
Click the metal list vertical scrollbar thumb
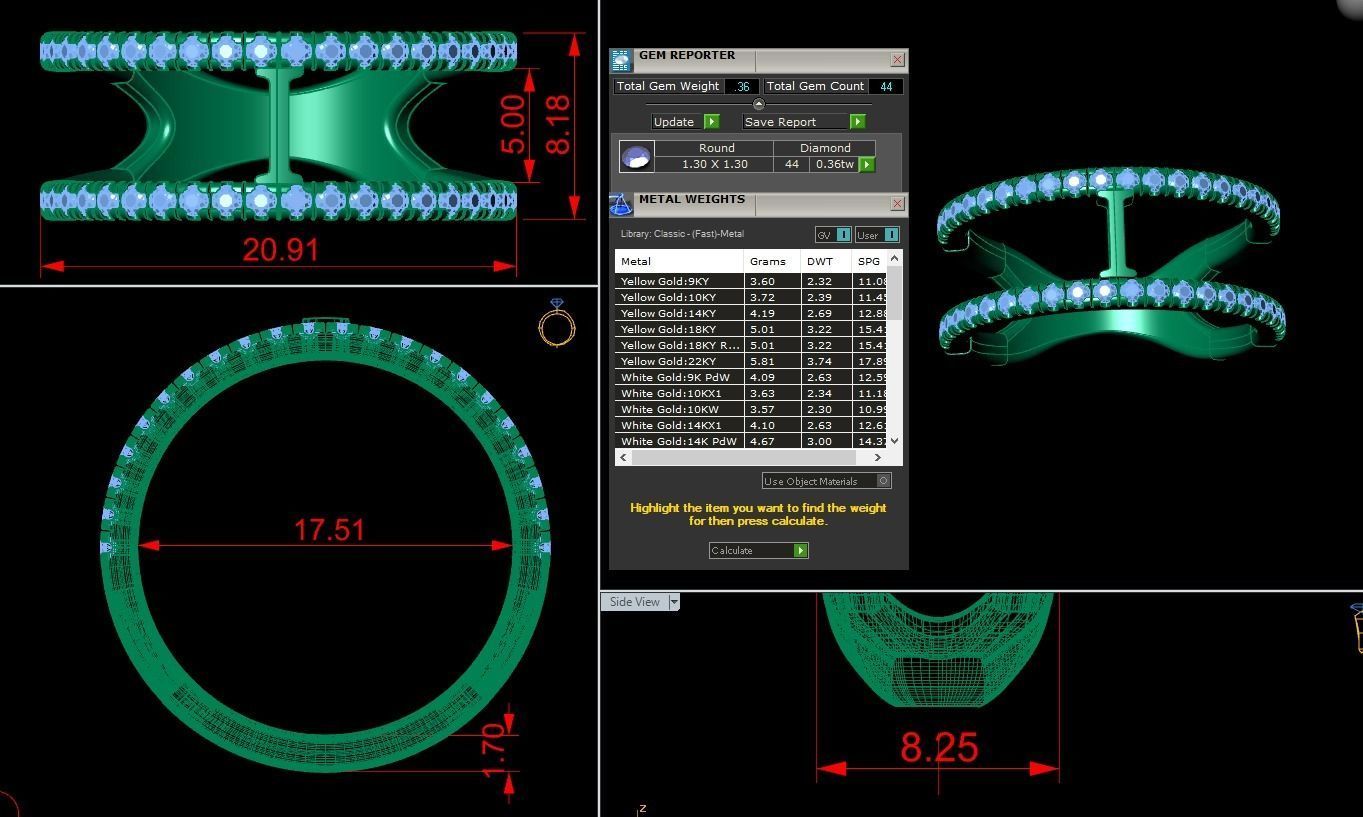click(894, 294)
